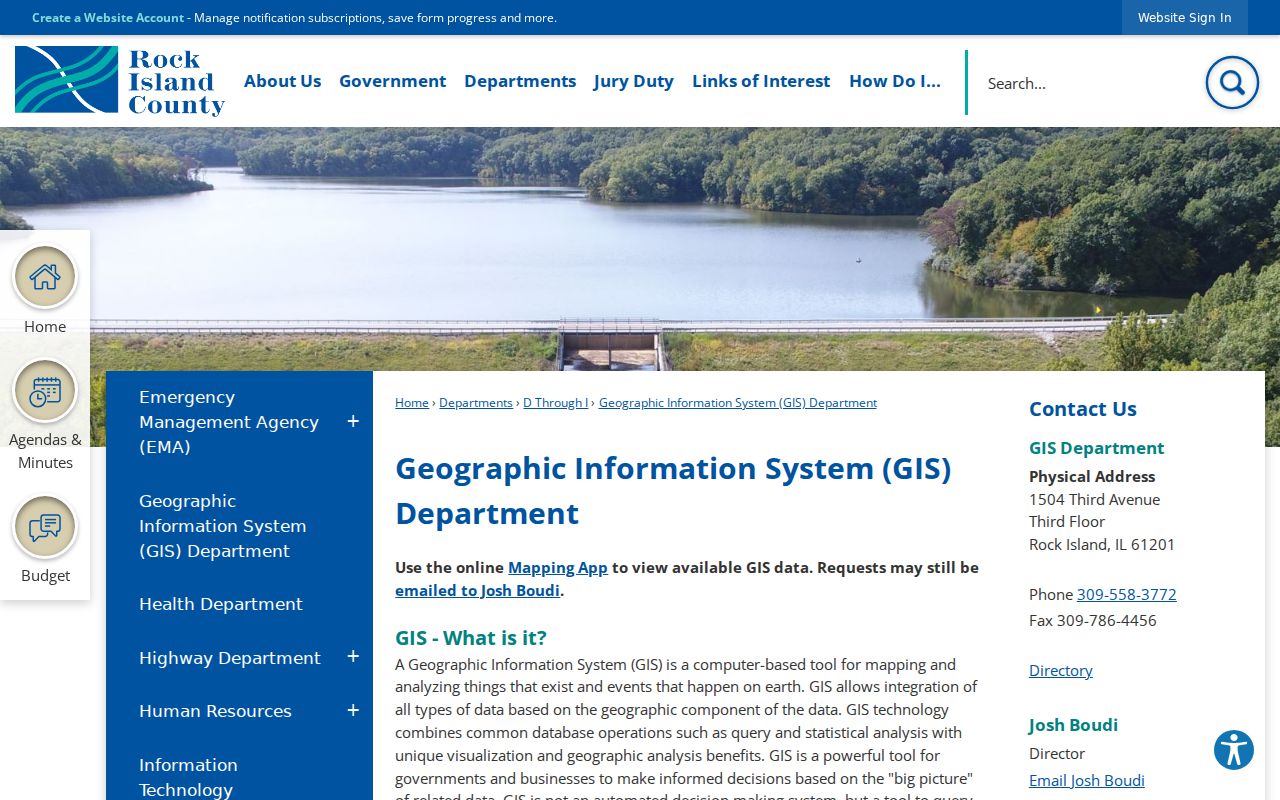Open the Home quick link icon
This screenshot has height=800, width=1280.
coord(45,277)
